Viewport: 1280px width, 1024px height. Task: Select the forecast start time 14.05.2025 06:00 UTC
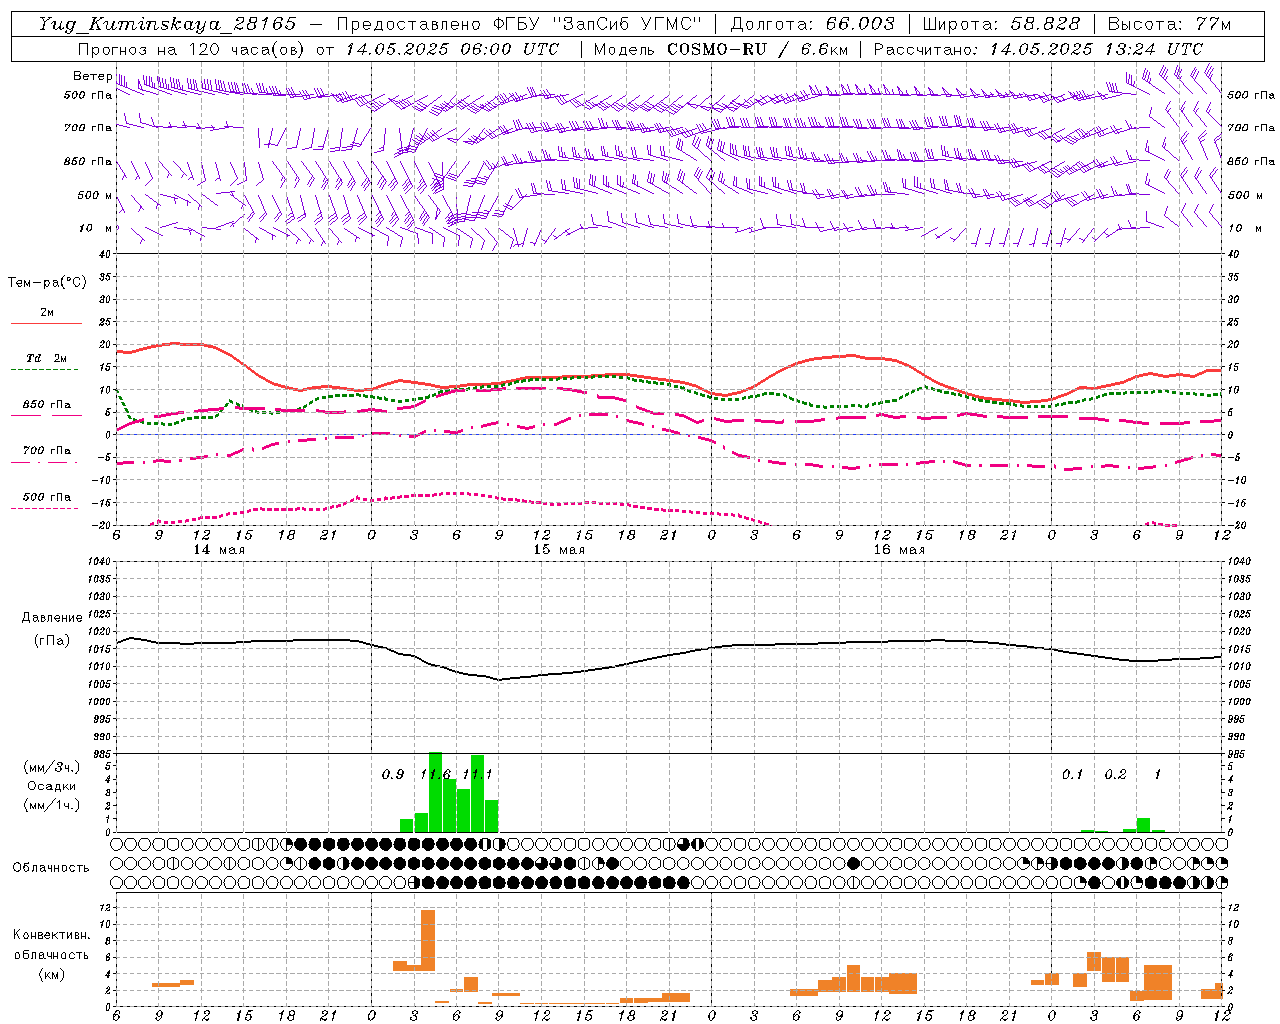[452, 49]
